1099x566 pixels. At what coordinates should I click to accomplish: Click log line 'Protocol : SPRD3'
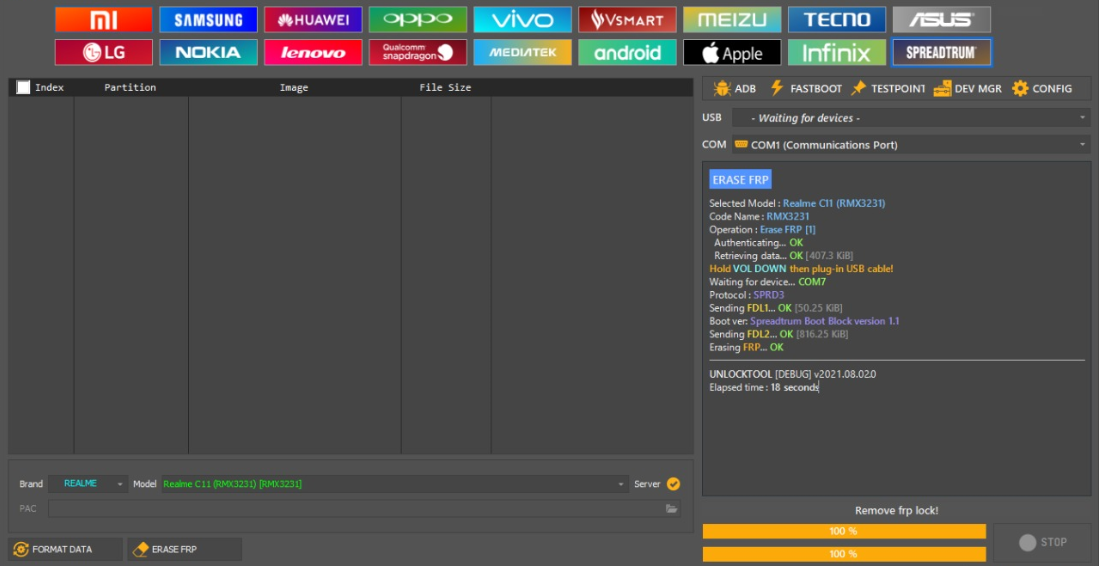[x=746, y=295]
